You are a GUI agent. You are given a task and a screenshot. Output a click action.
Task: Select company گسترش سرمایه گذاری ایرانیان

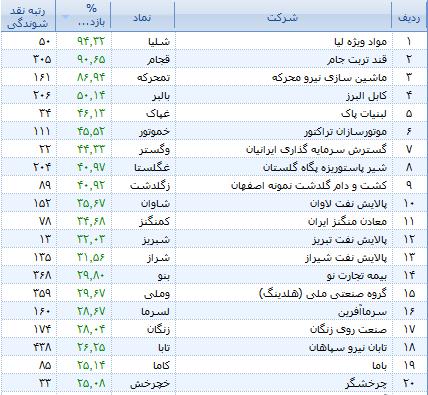(317, 150)
